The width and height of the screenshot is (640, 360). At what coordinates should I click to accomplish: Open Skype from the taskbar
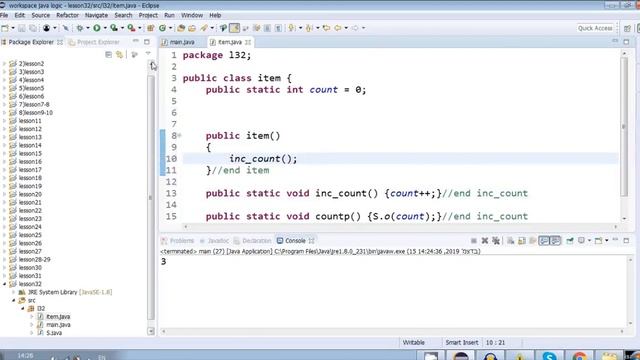coord(549,356)
